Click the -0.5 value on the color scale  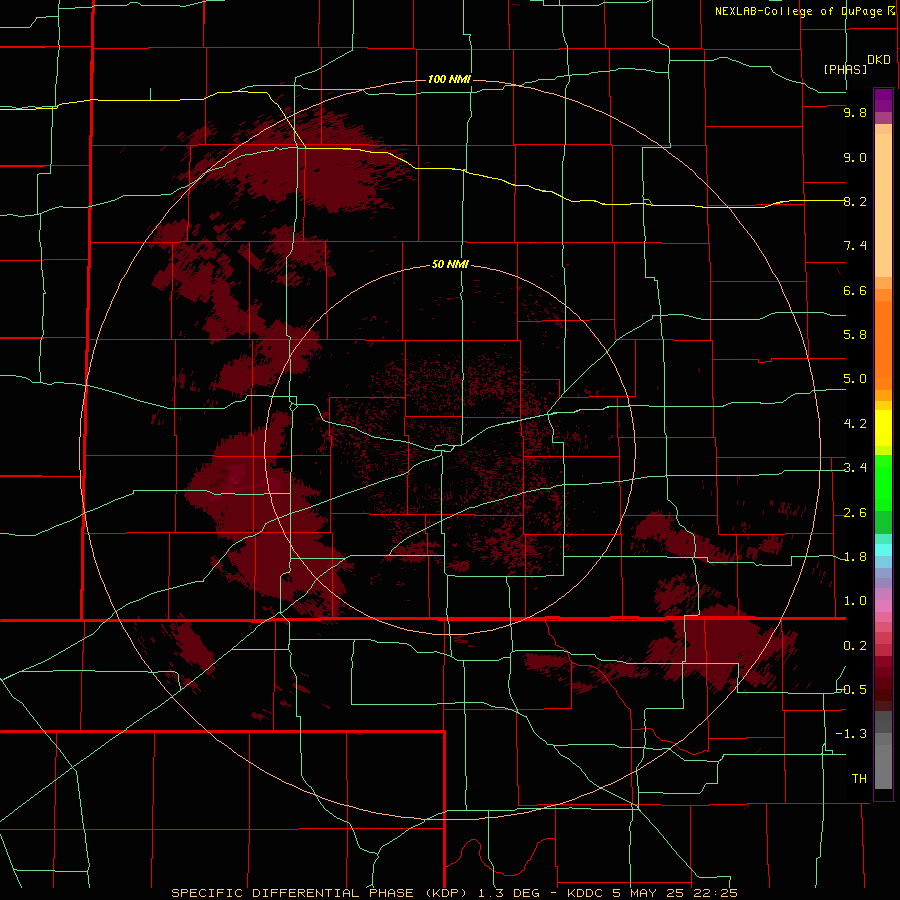851,690
